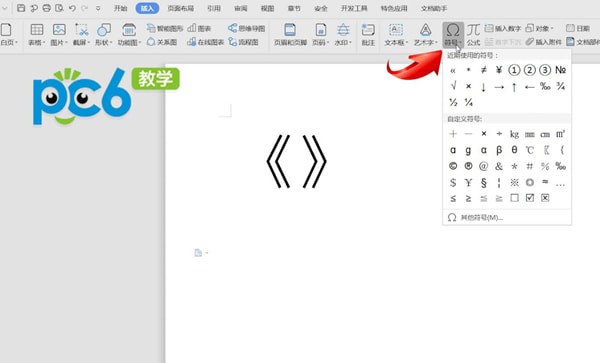
Task: Open the 表格 (Table) insert dropdown
Action: [x=37, y=34]
